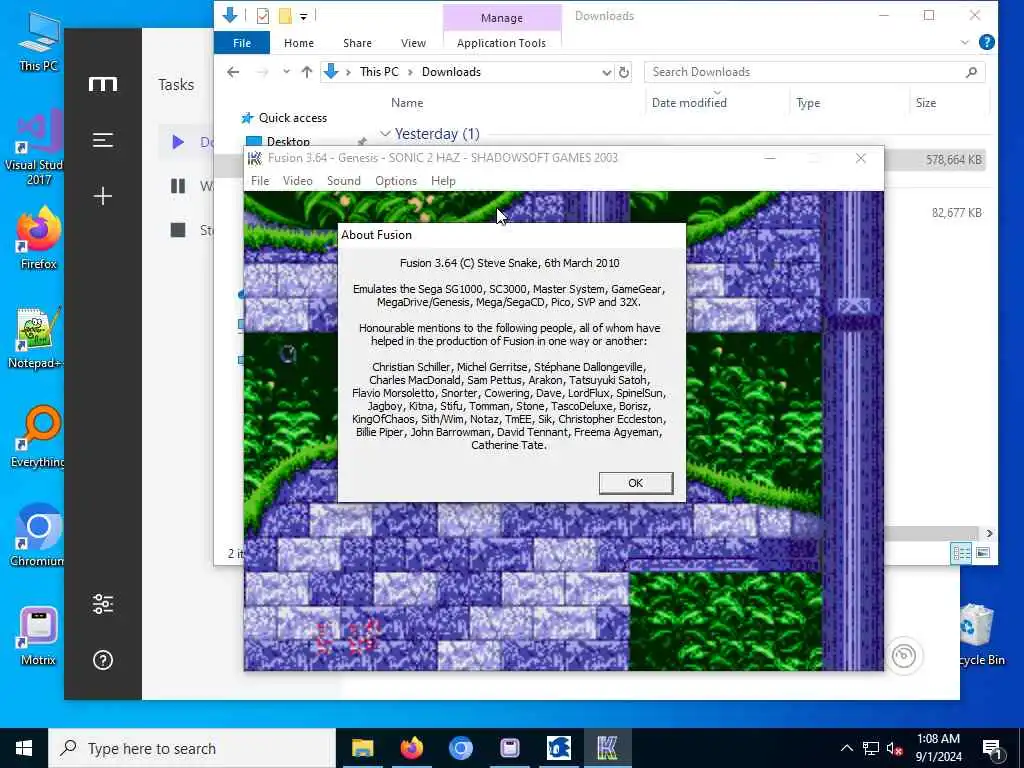
Task: Collapse the Yesterday (1) group
Action: [x=385, y=134]
